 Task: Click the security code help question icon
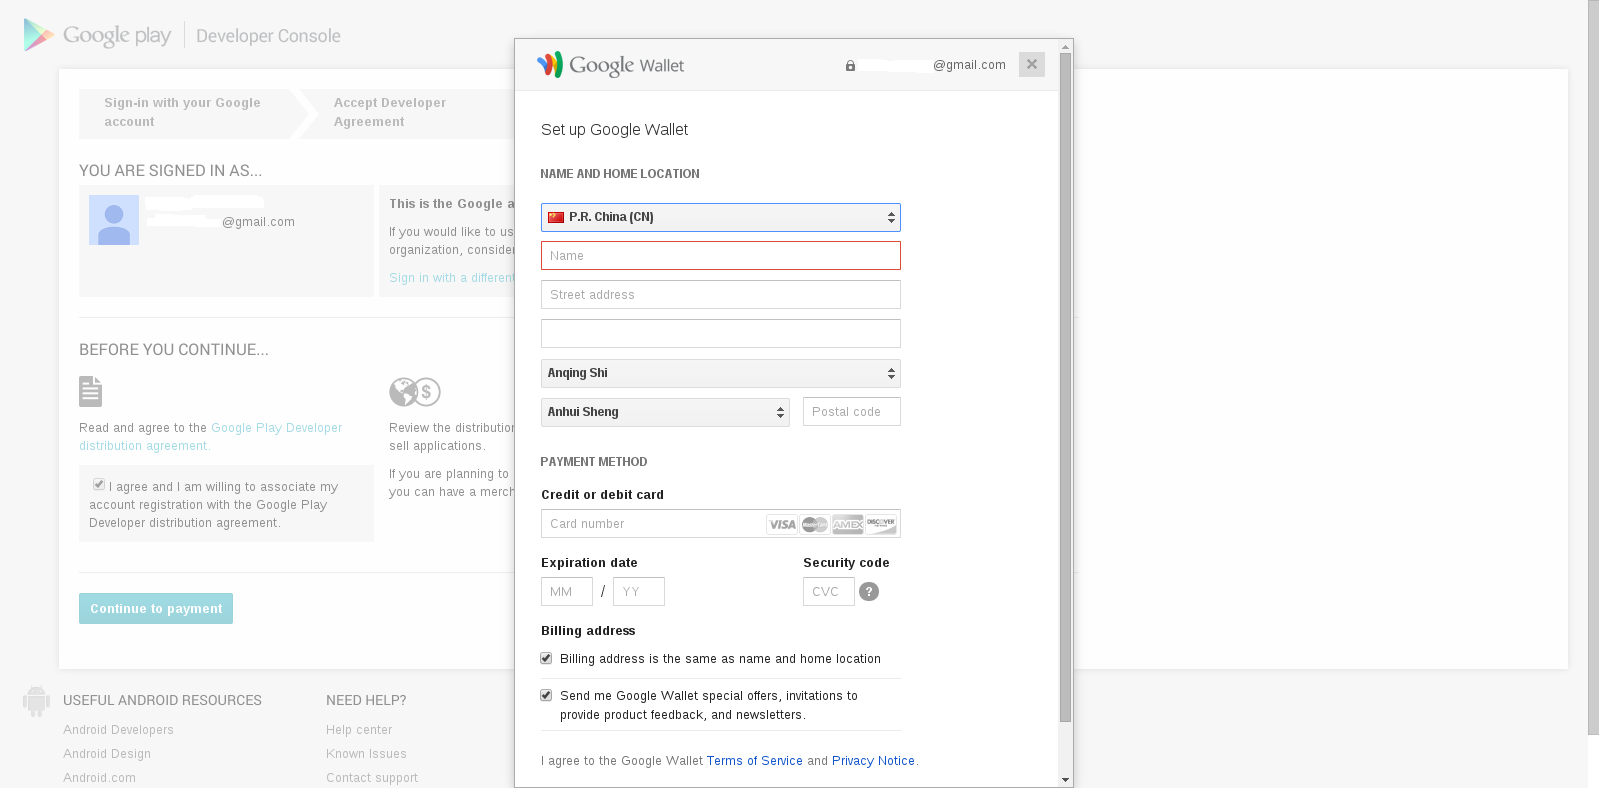point(869,592)
